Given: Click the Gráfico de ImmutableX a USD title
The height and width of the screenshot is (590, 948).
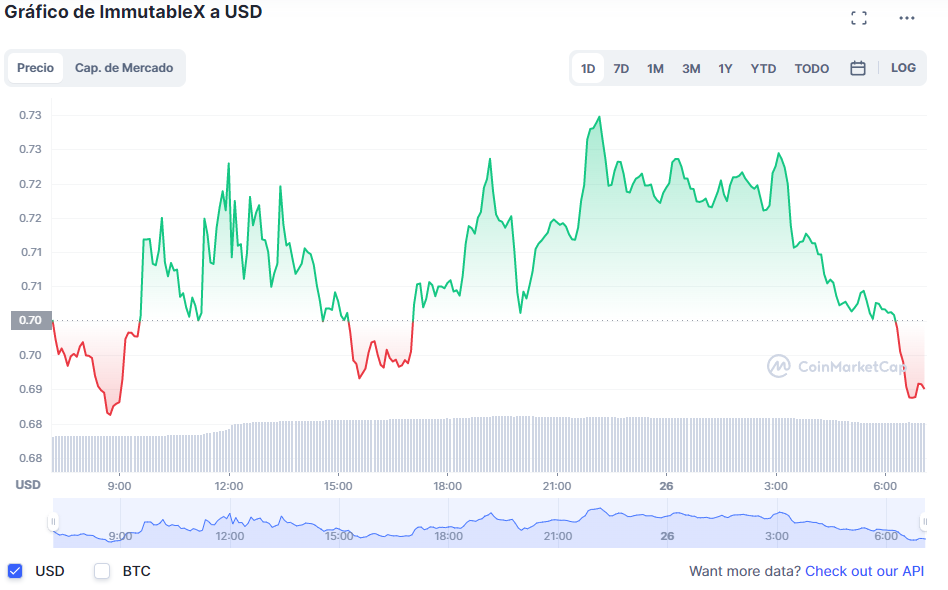Looking at the screenshot, I should coord(133,12).
